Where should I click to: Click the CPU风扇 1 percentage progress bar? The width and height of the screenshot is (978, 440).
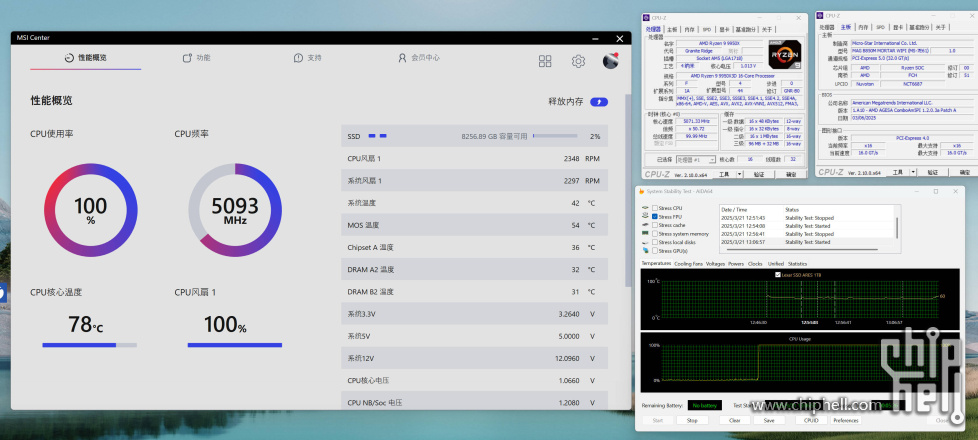pos(235,345)
